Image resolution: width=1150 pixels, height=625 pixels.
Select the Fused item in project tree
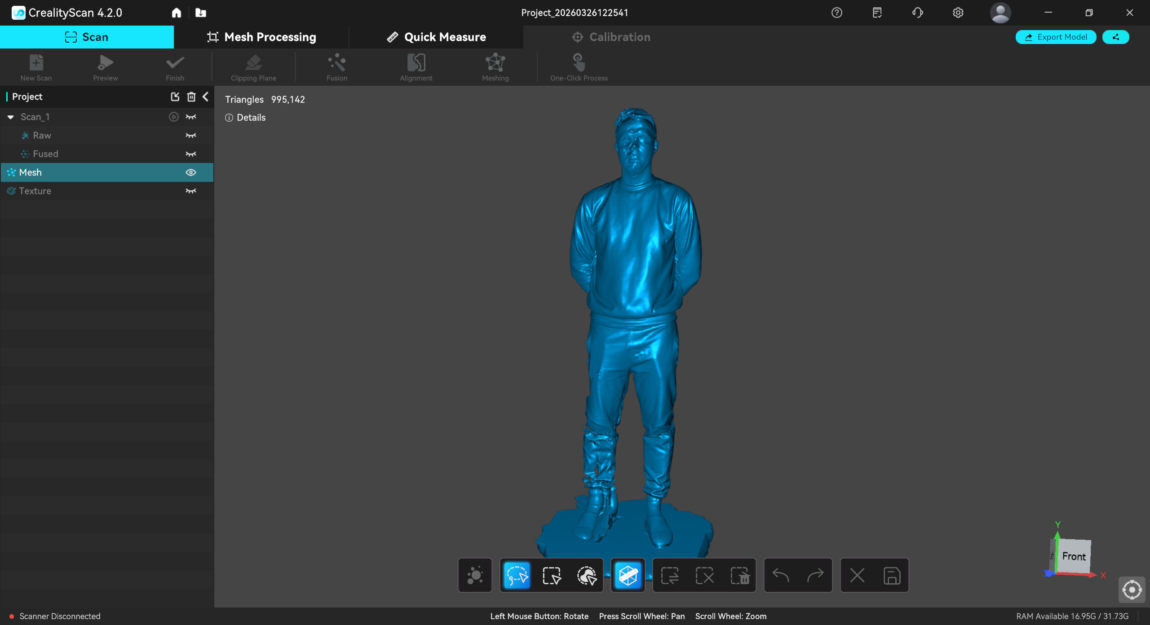45,154
